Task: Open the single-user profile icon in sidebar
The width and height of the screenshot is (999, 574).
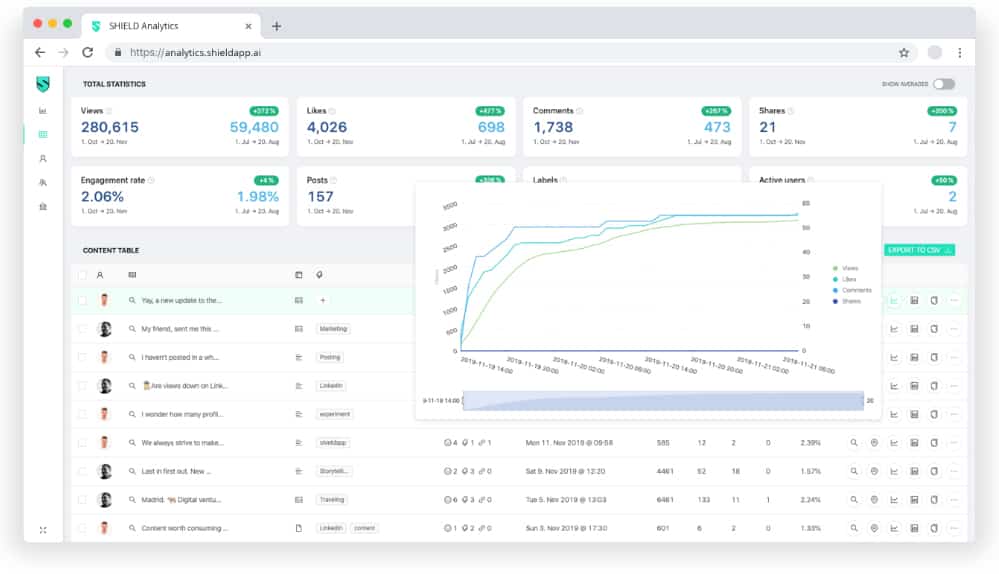Action: [43, 158]
